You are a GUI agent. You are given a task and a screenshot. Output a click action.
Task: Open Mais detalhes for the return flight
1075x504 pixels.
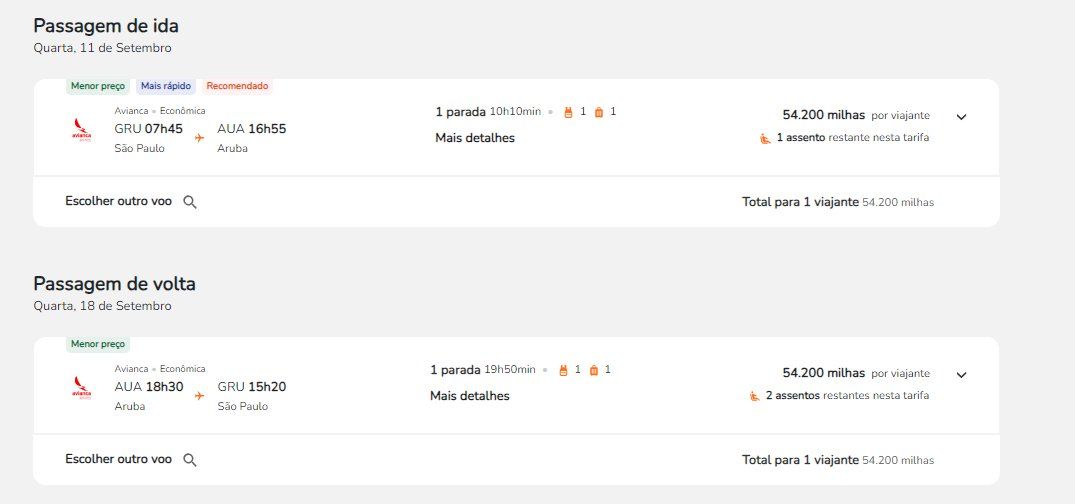[470, 396]
